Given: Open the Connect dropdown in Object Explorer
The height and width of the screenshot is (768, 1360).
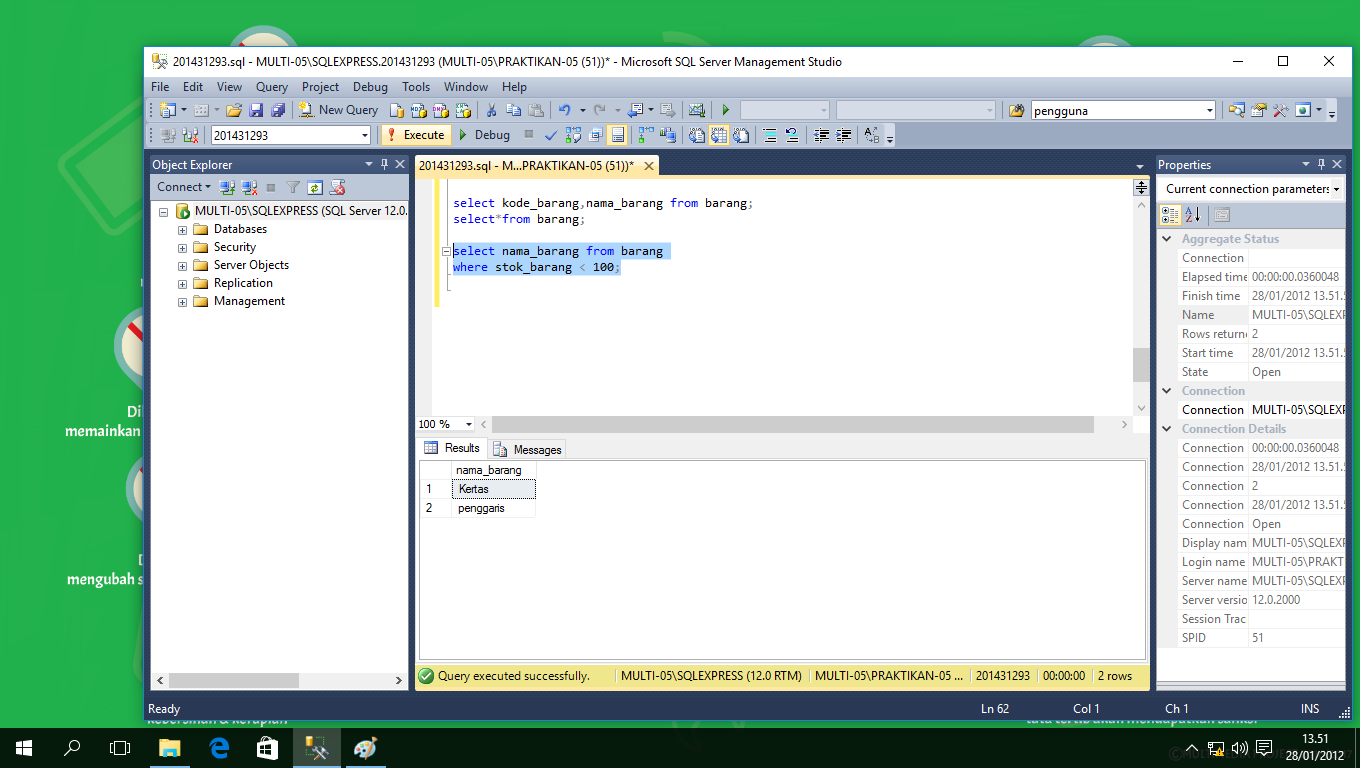Looking at the screenshot, I should pos(184,187).
